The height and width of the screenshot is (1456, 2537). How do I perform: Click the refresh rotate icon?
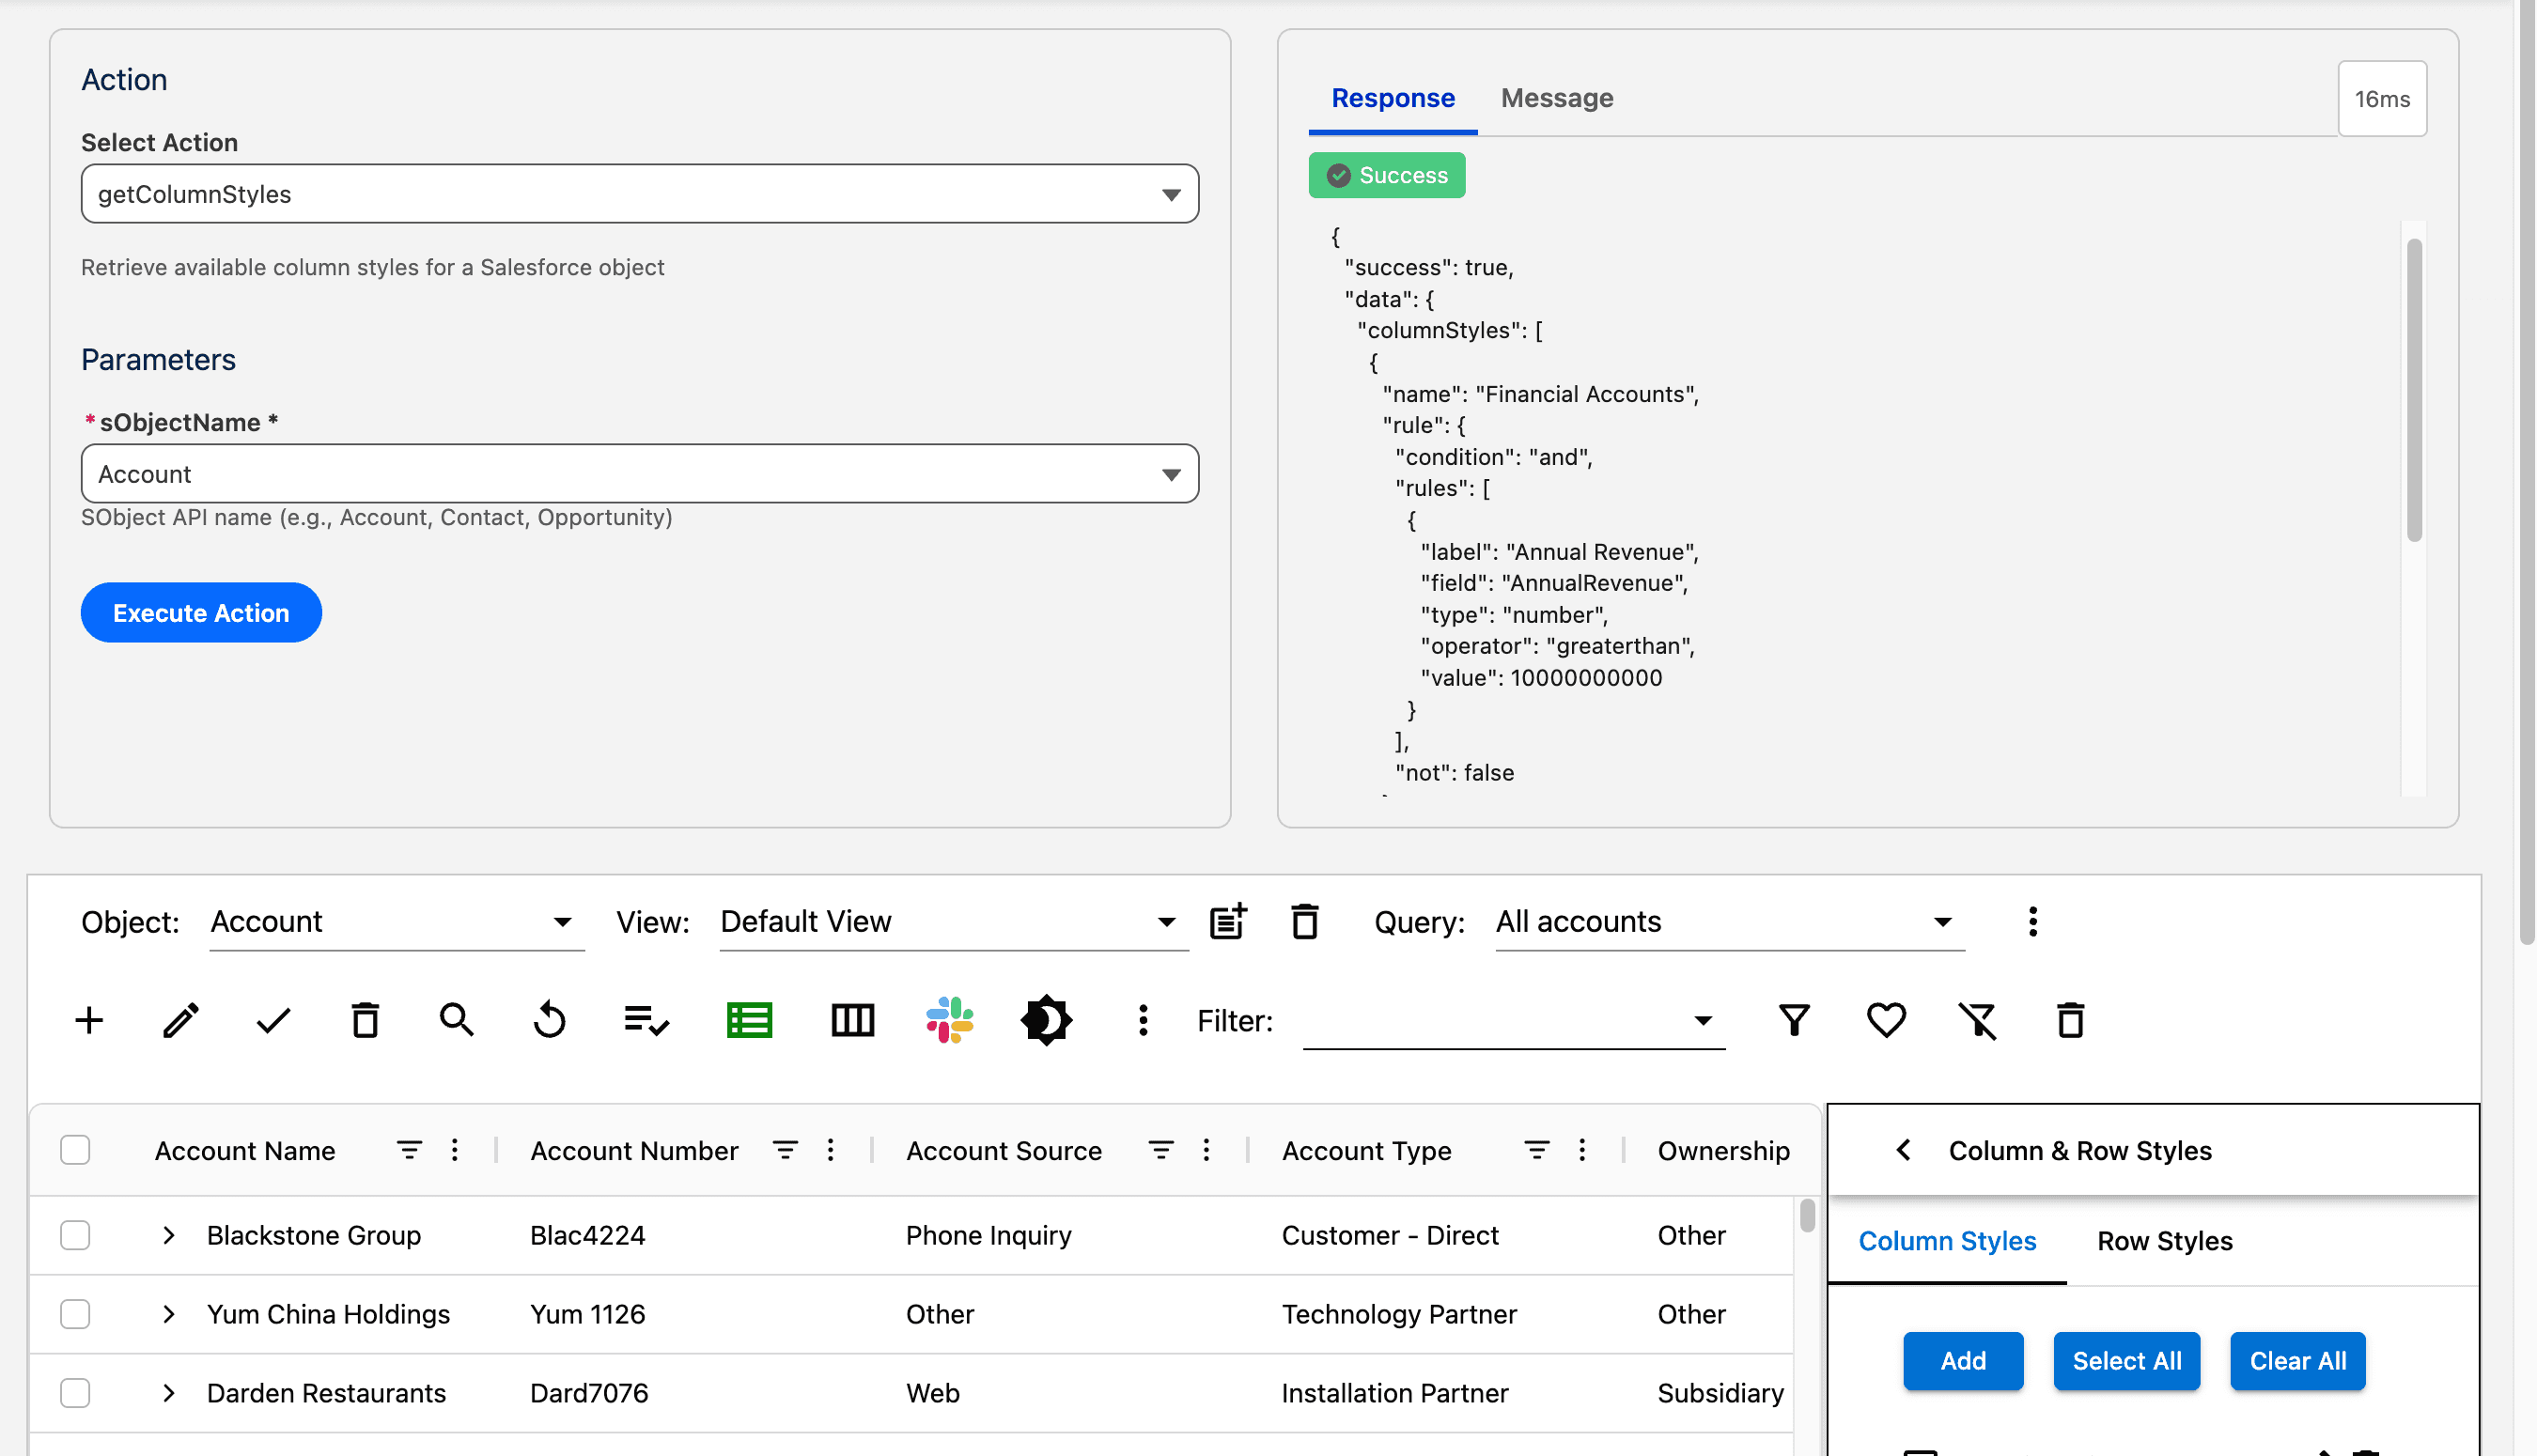pos(549,1020)
